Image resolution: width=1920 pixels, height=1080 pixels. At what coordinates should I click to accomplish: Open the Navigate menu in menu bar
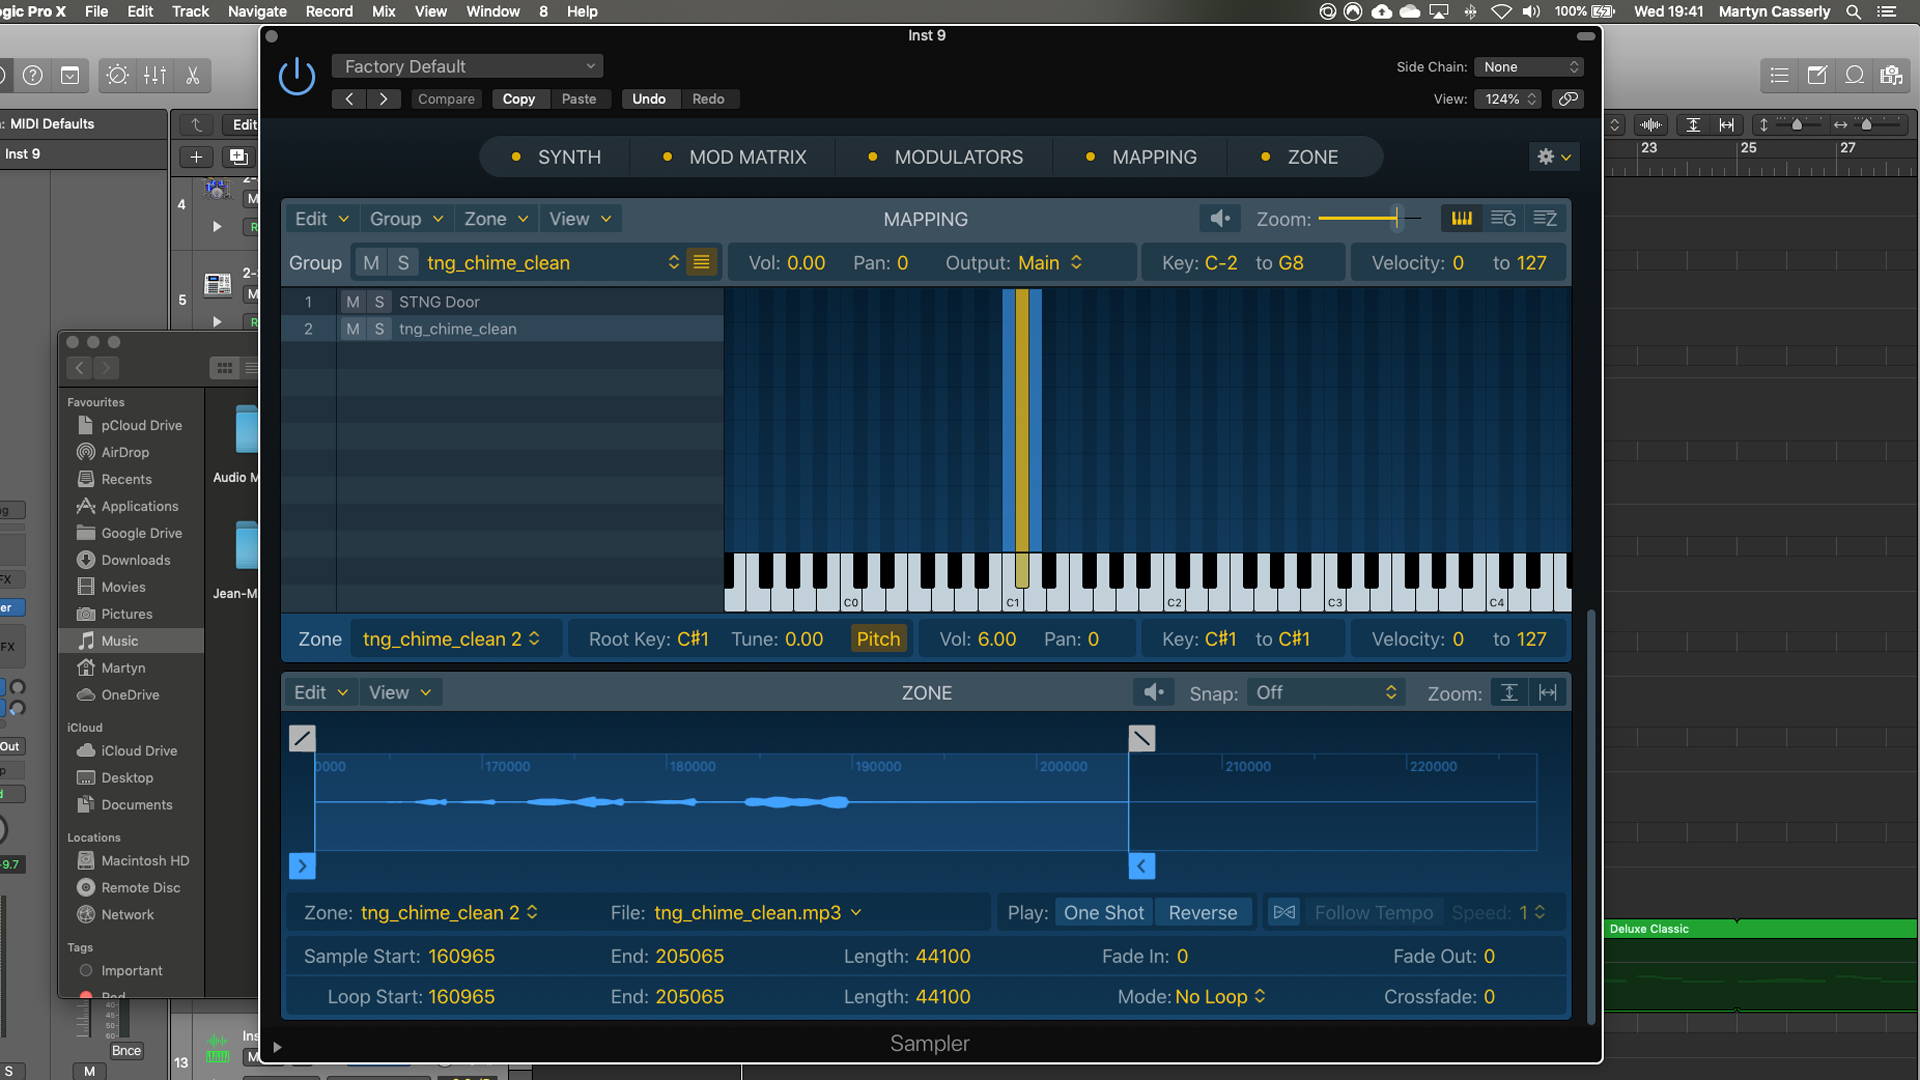point(257,11)
